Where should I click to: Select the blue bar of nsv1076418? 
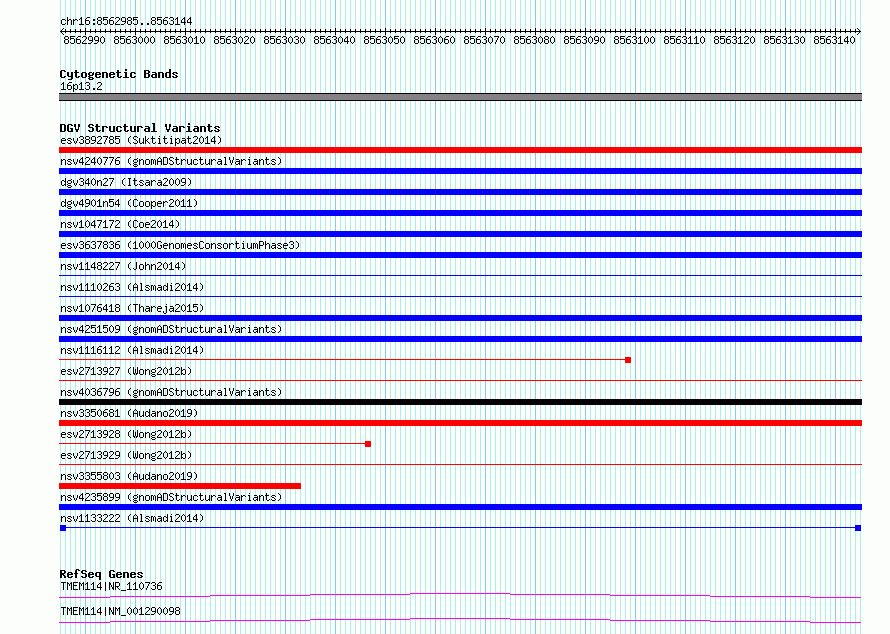pos(460,318)
